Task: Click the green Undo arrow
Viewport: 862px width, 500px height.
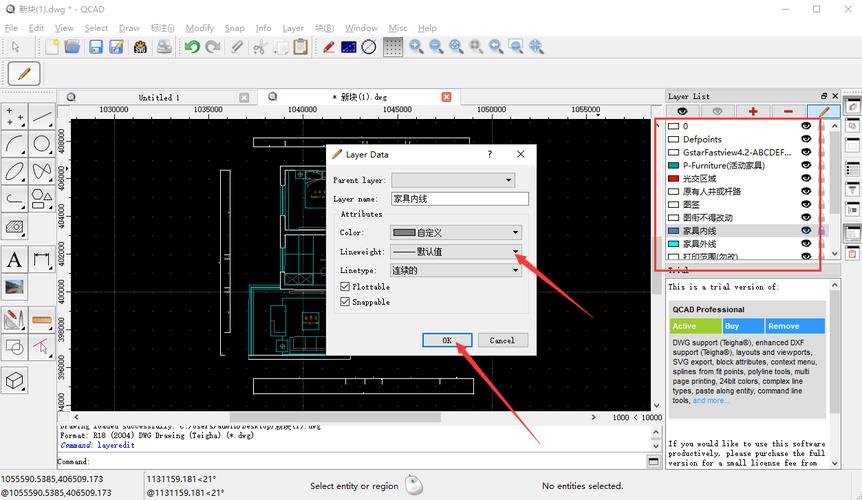Action: tap(192, 47)
